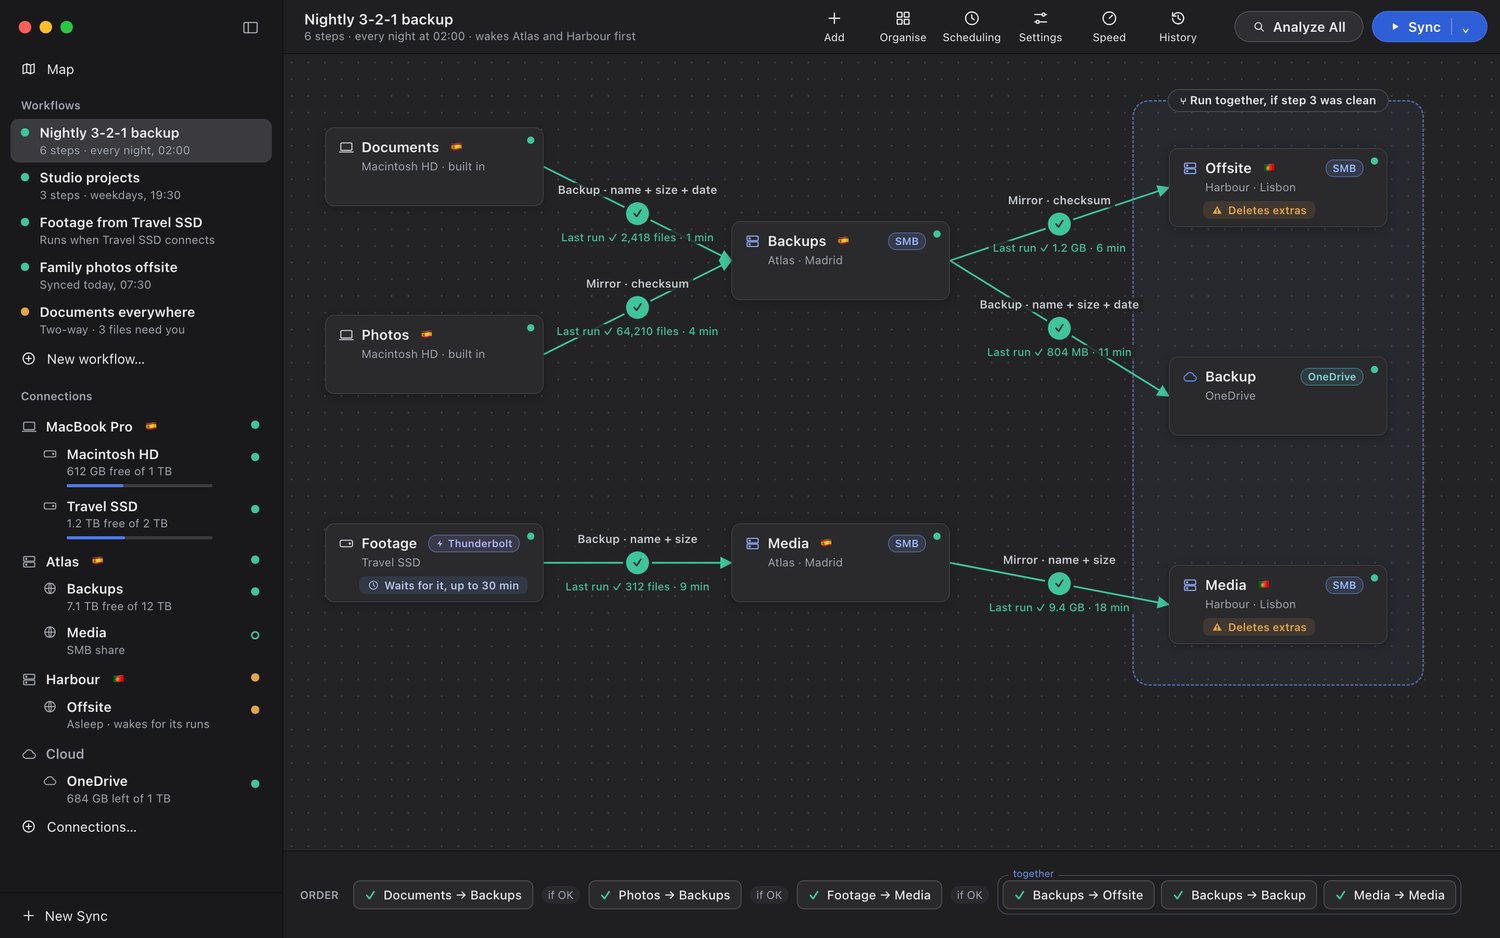Select Documents → Backups order step
1500x938 pixels.
pyautogui.click(x=442, y=895)
